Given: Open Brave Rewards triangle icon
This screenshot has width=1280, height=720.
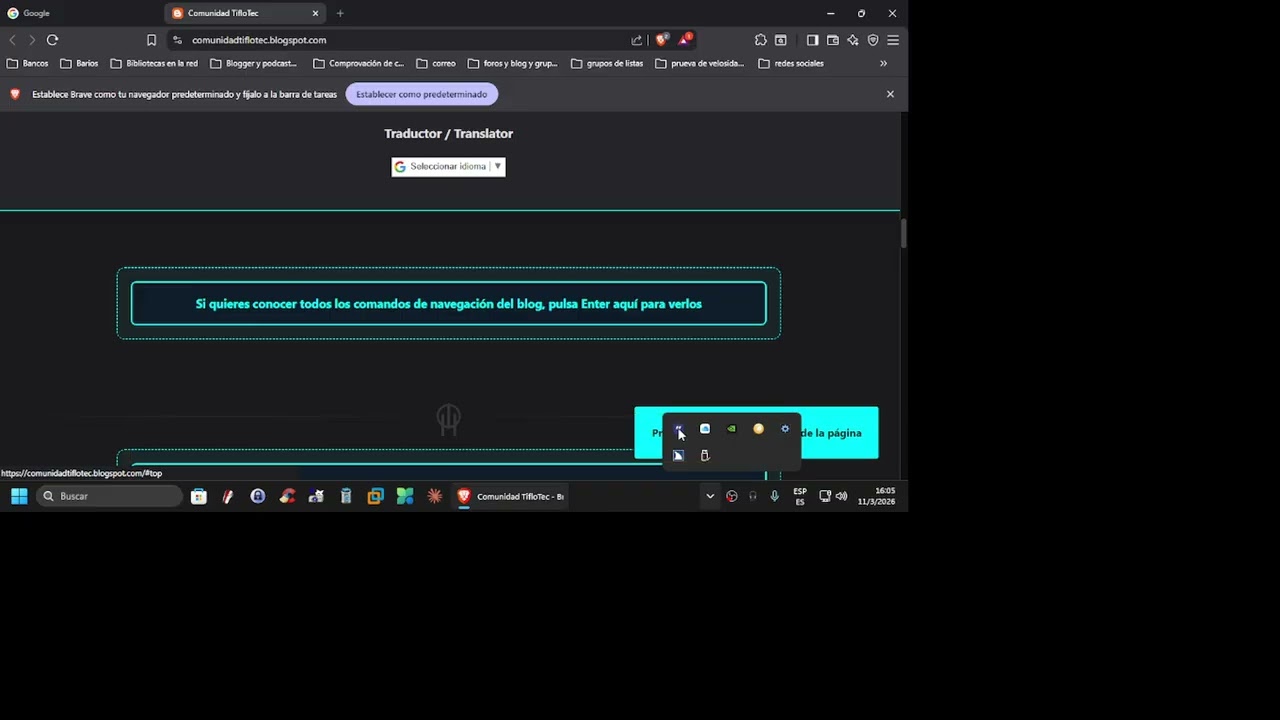Looking at the screenshot, I should click(x=685, y=40).
